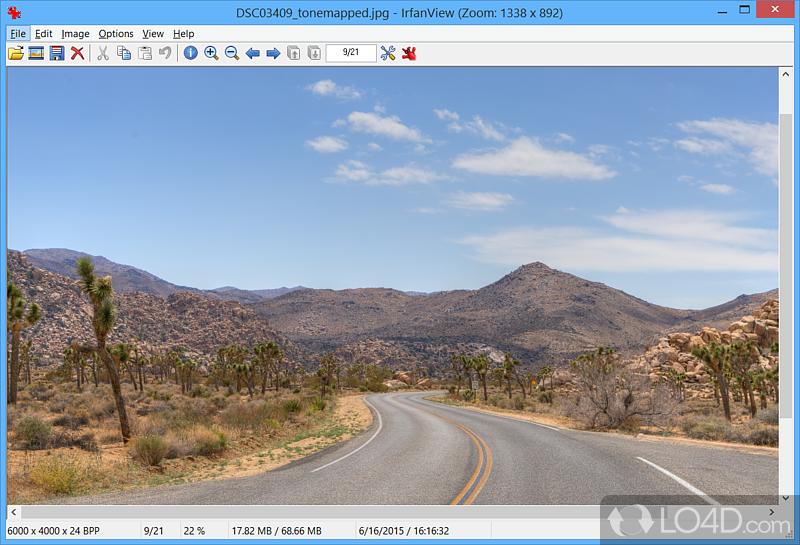
Task: Click the Copy icon in toolbar
Action: 124,53
